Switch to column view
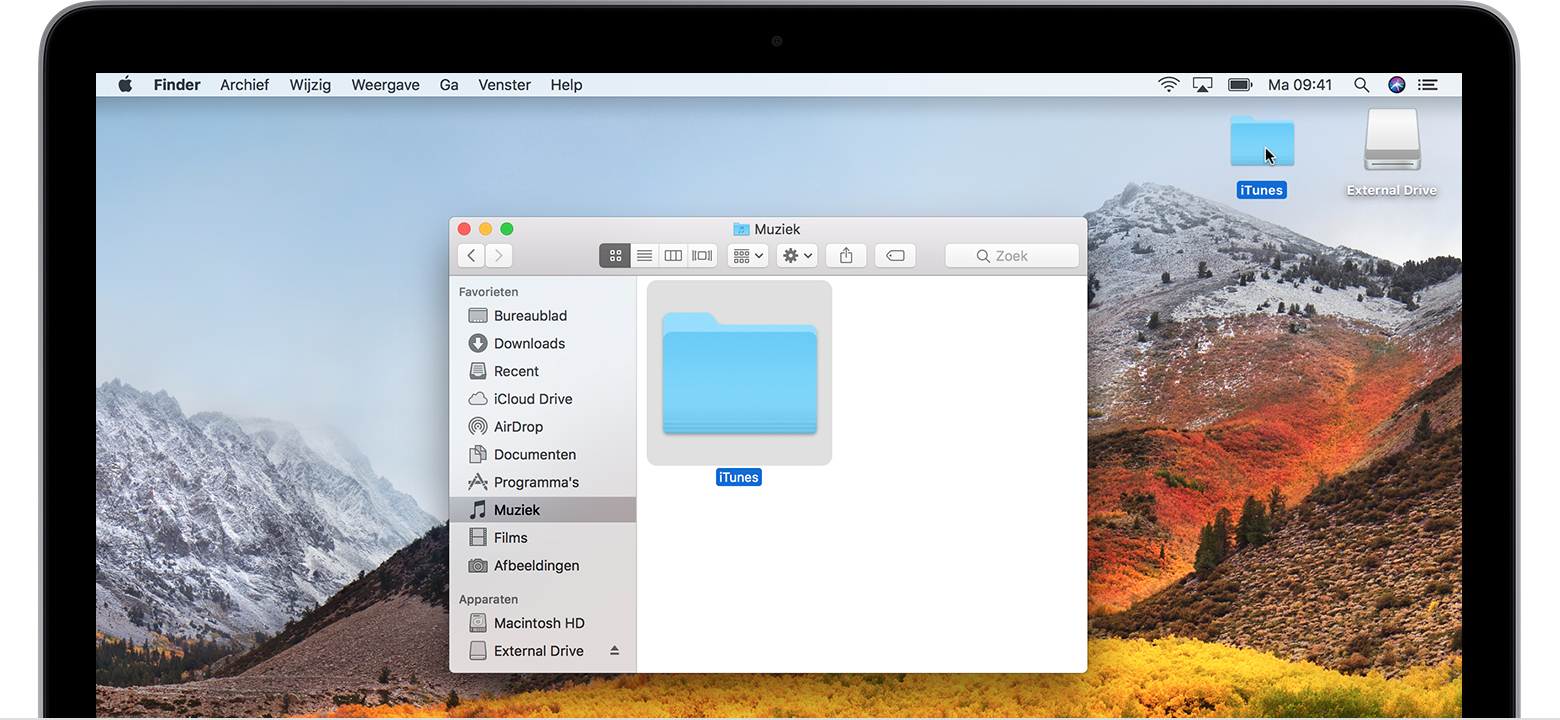Screen dimensions: 1560x720 point(673,256)
